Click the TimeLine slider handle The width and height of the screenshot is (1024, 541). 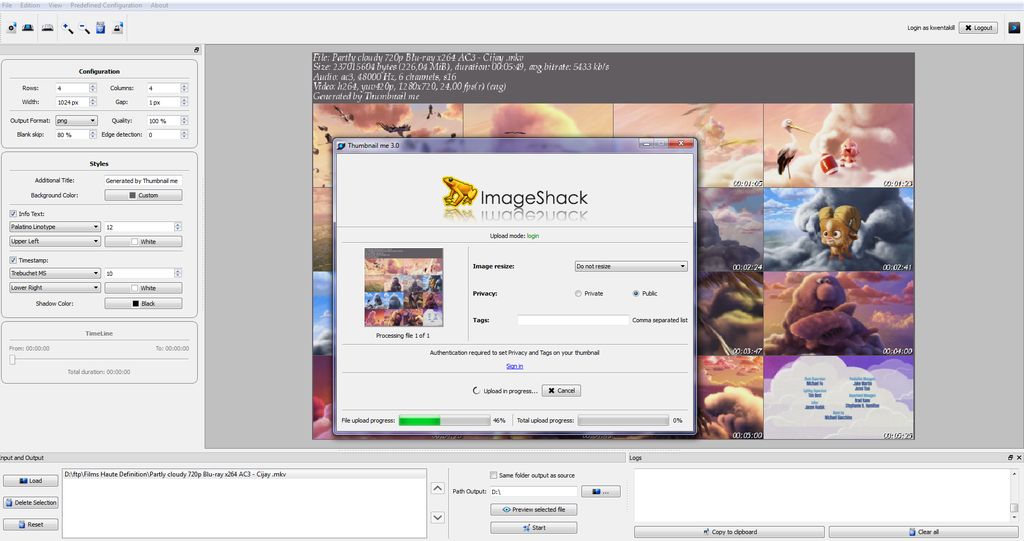(x=12, y=359)
